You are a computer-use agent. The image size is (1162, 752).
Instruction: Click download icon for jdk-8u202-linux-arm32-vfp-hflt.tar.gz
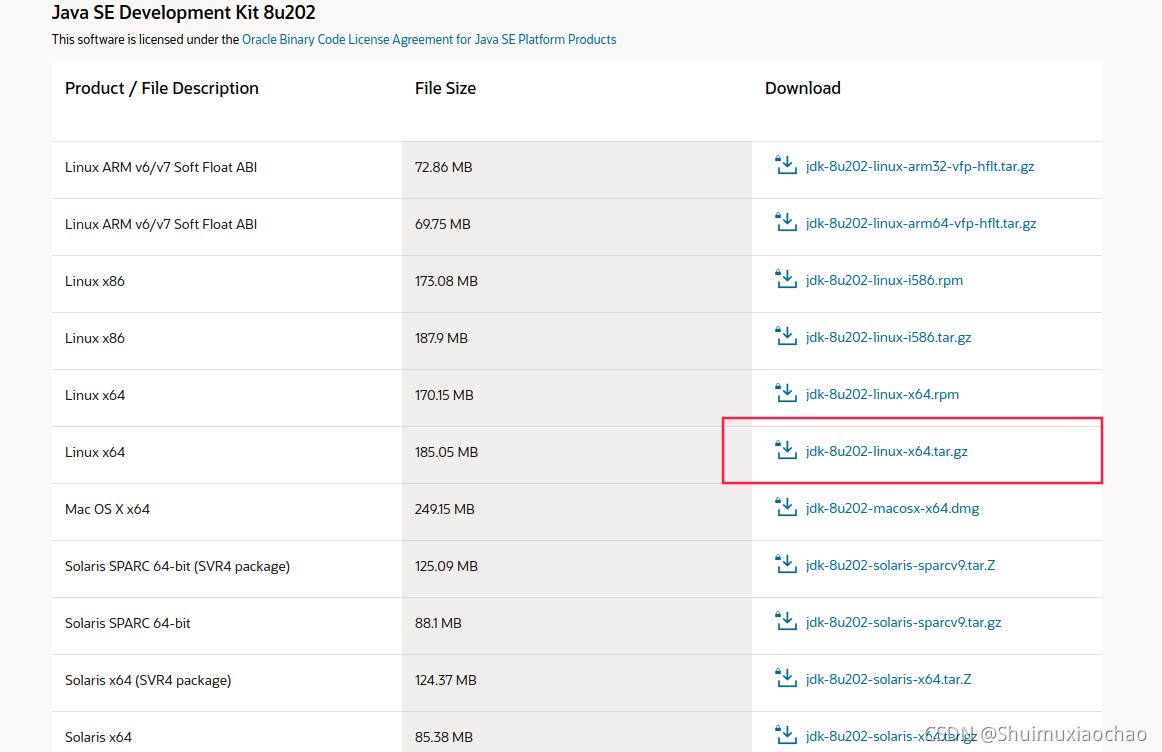point(786,165)
